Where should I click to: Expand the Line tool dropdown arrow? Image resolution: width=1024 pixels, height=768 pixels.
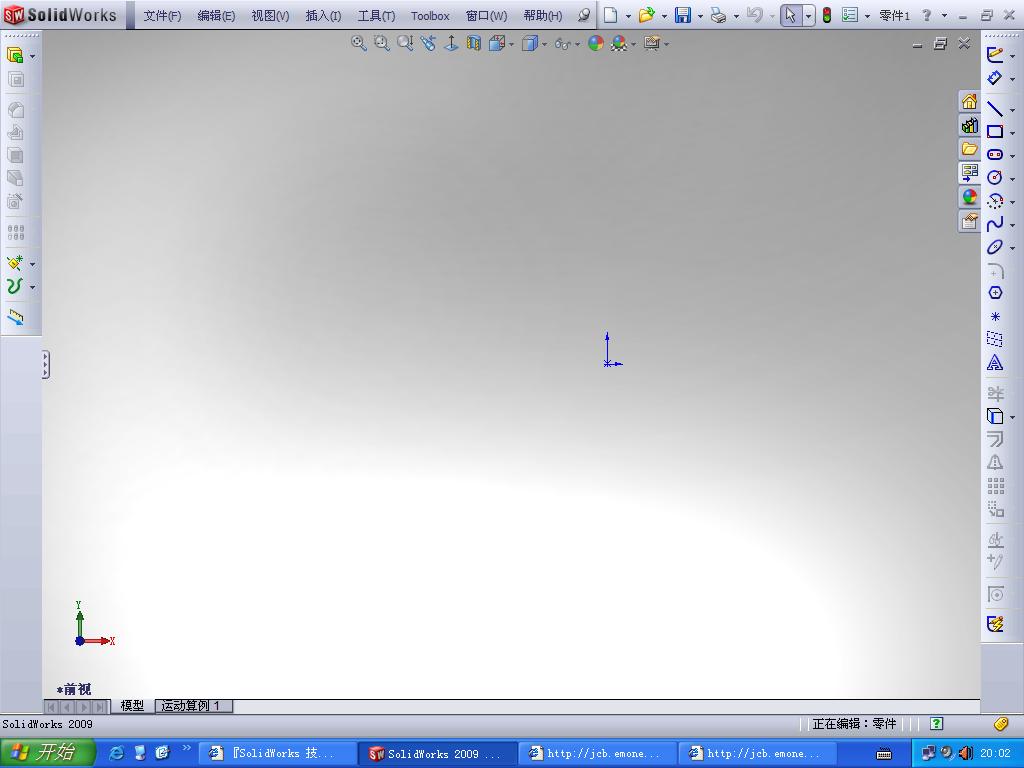pyautogui.click(x=1013, y=110)
